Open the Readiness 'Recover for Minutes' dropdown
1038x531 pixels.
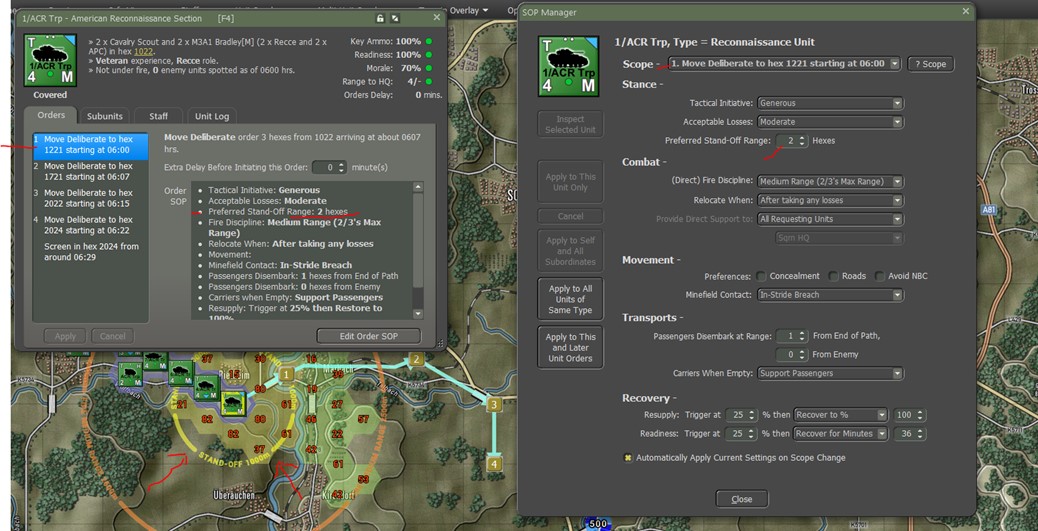[x=840, y=434]
